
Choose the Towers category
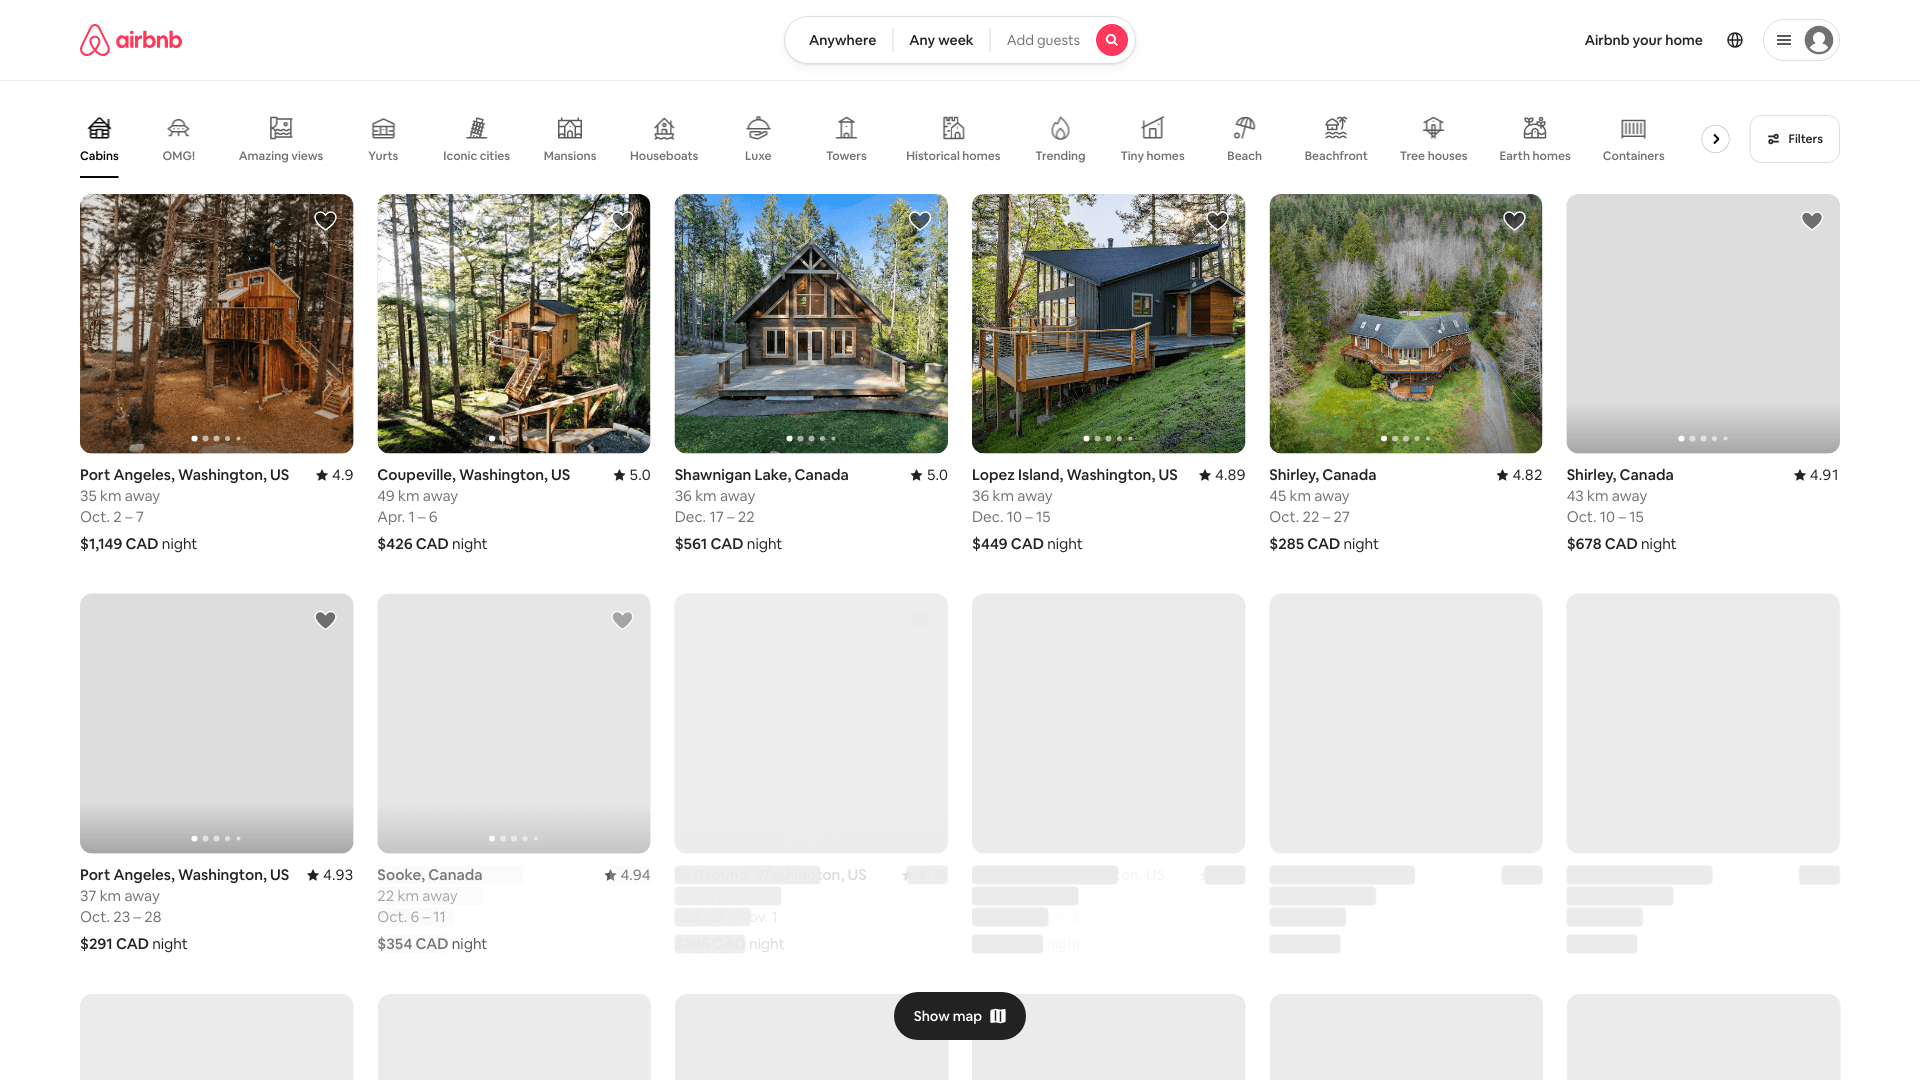tap(846, 140)
